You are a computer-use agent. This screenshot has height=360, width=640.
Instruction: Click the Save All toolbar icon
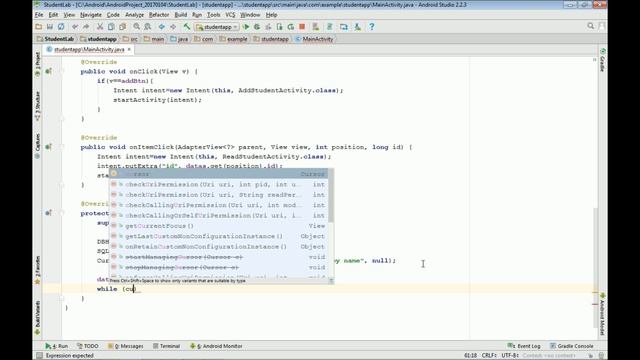click(50, 27)
